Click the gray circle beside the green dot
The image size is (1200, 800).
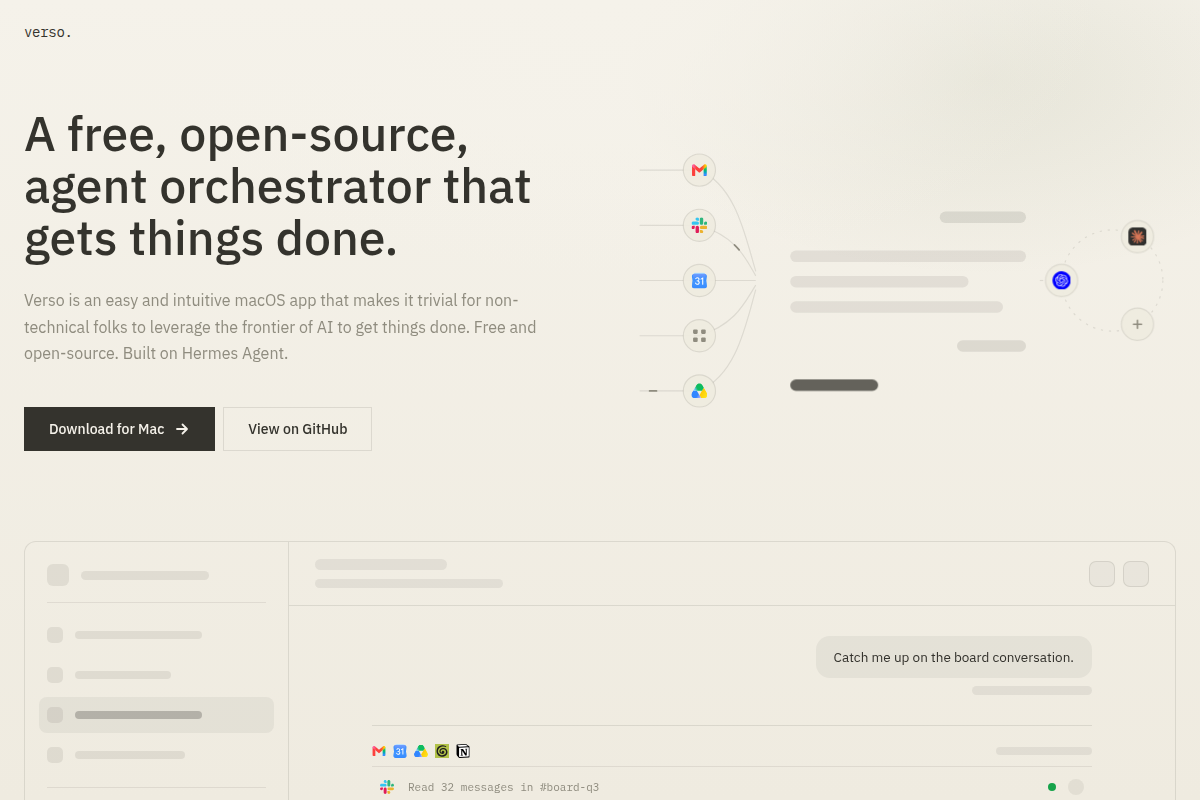[x=1076, y=787]
